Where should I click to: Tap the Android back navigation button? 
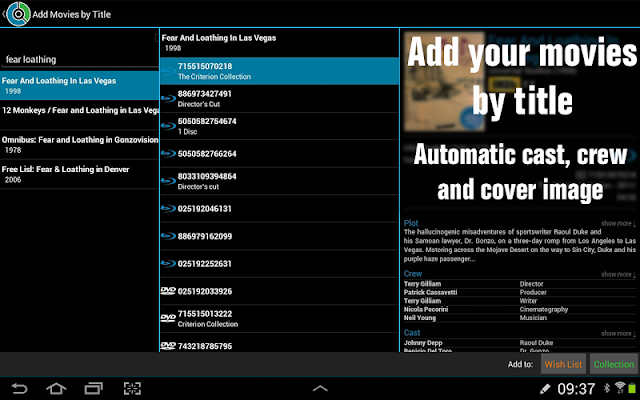[19, 388]
